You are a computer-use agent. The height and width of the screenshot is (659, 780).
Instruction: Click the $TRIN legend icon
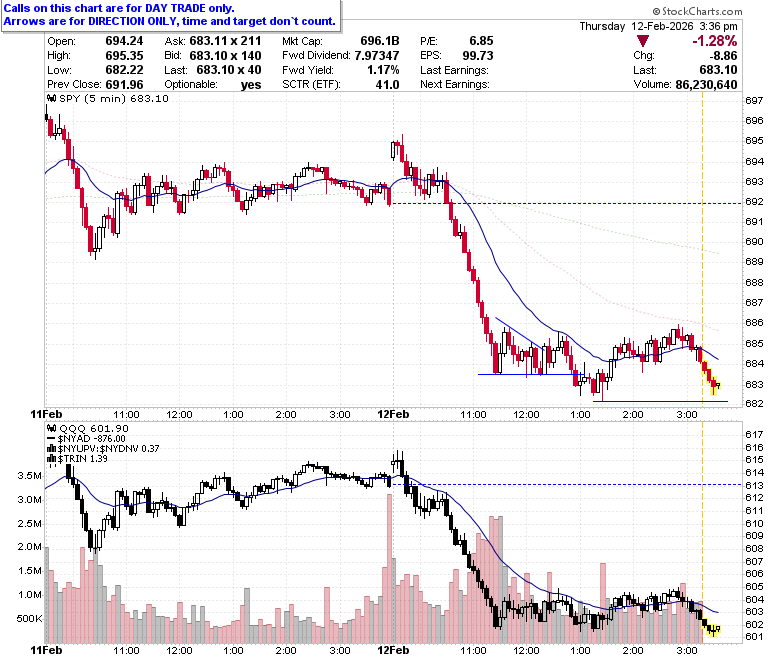pyautogui.click(x=51, y=459)
